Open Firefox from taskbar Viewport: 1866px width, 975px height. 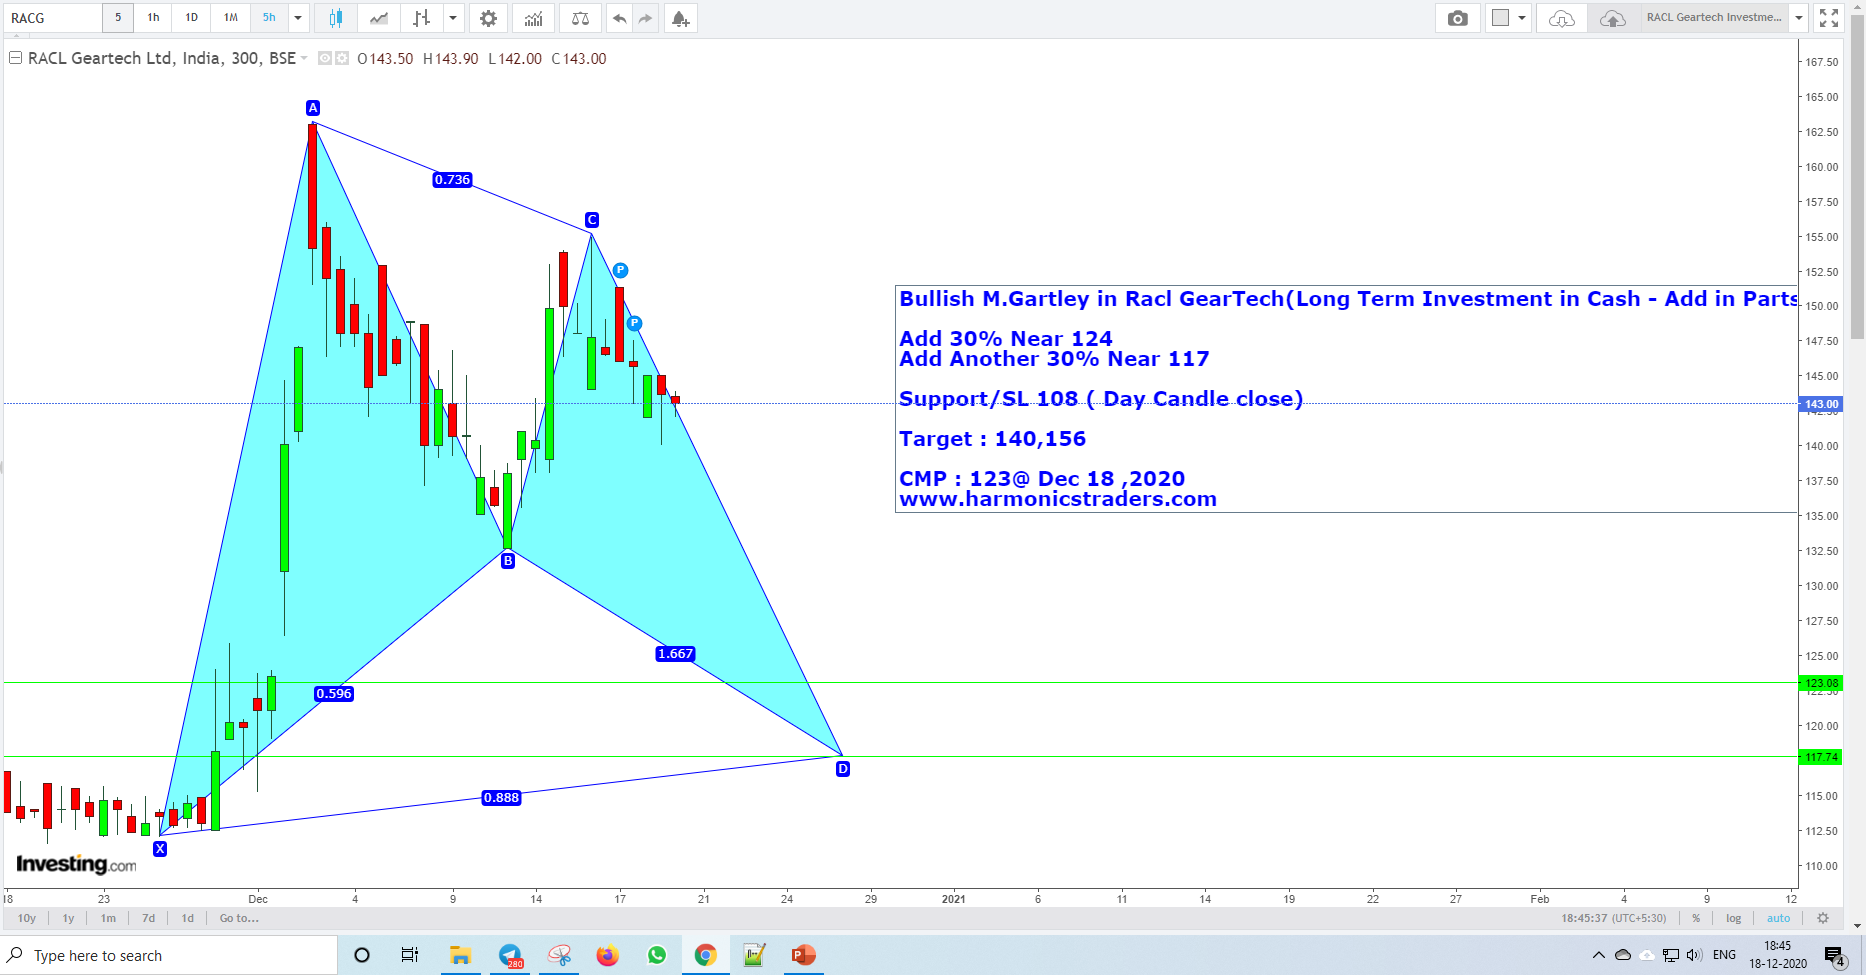click(x=607, y=955)
